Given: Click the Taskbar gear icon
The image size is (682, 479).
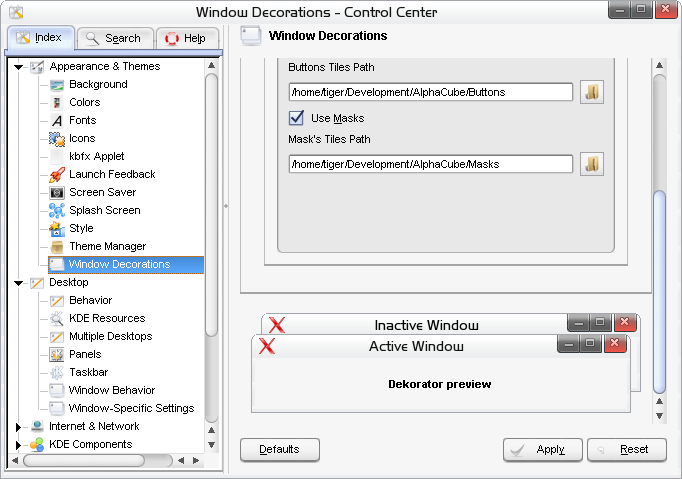Looking at the screenshot, I should coord(57,372).
